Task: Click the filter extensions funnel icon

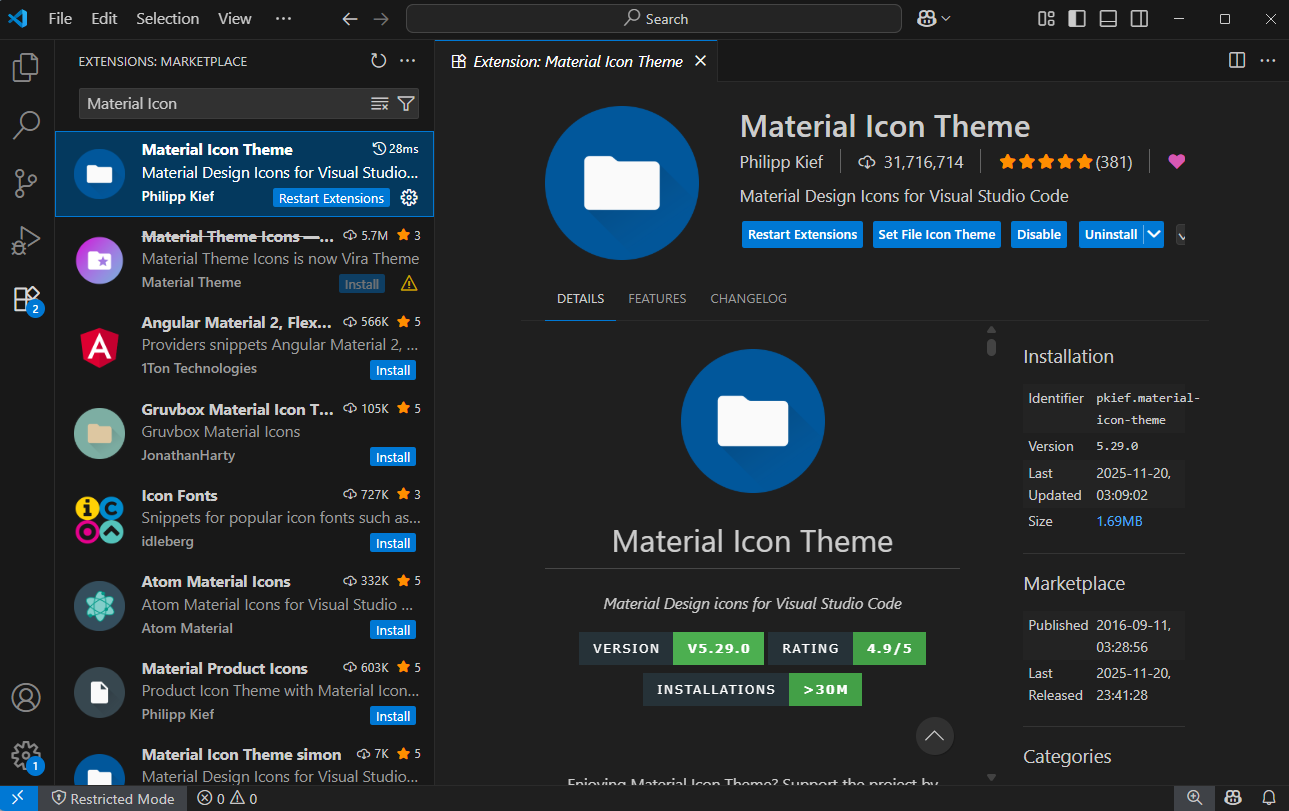Action: click(406, 103)
